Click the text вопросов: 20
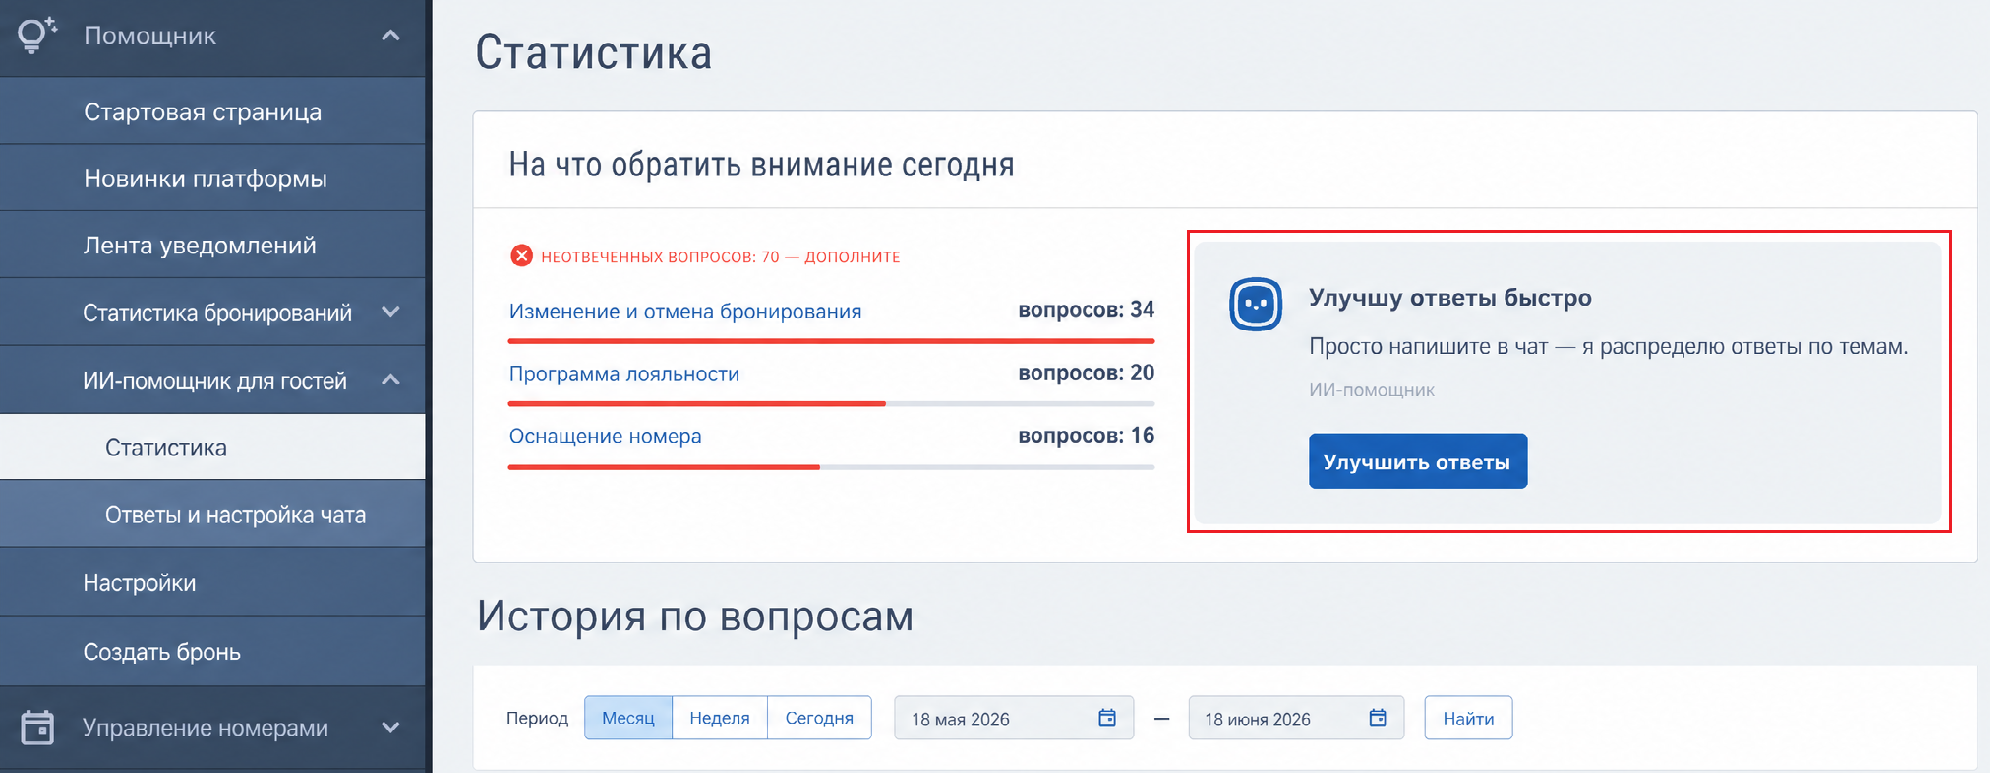Image resolution: width=1990 pixels, height=774 pixels. point(1086,373)
